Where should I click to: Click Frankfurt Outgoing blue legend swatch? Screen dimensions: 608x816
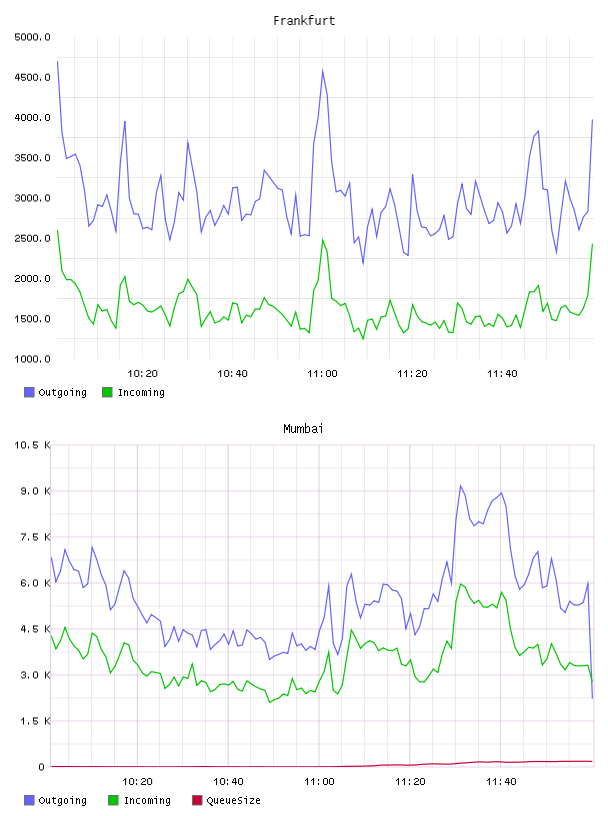tap(29, 392)
